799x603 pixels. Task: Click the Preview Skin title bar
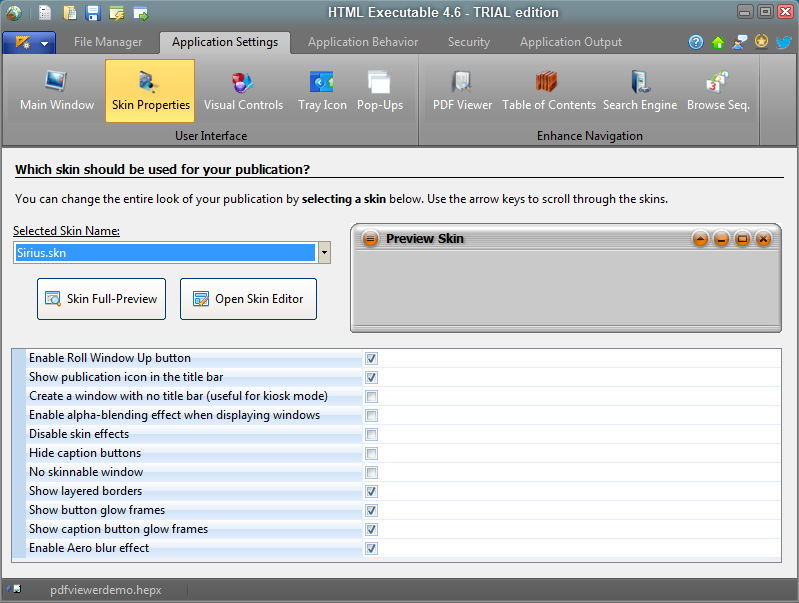tap(566, 239)
